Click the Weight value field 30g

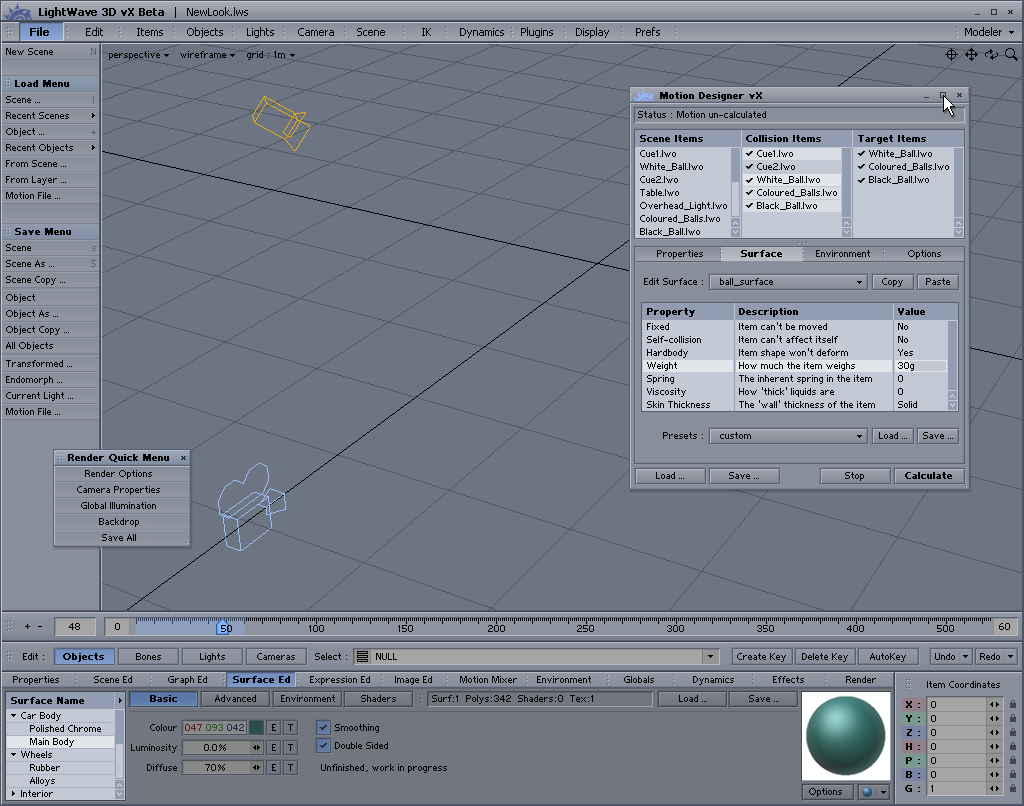click(918, 366)
